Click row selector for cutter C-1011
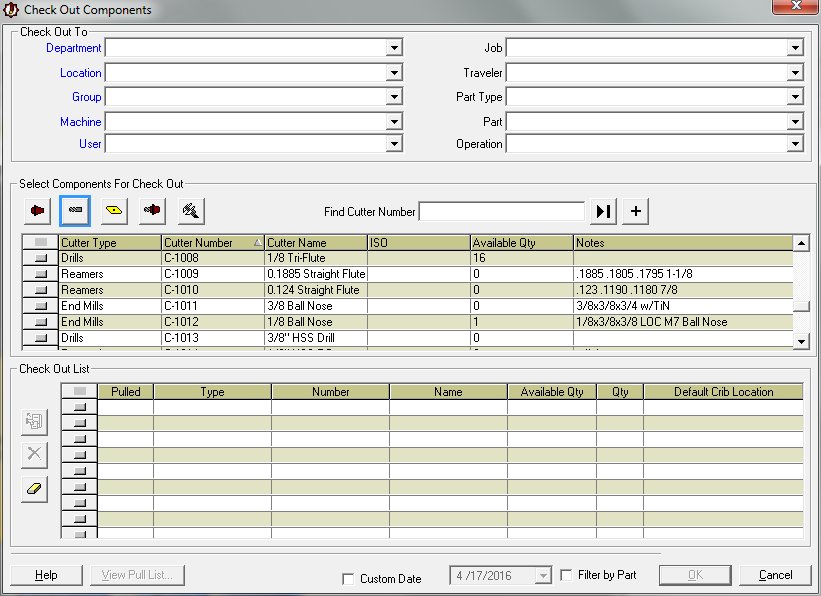Image resolution: width=821 pixels, height=596 pixels. [40, 306]
